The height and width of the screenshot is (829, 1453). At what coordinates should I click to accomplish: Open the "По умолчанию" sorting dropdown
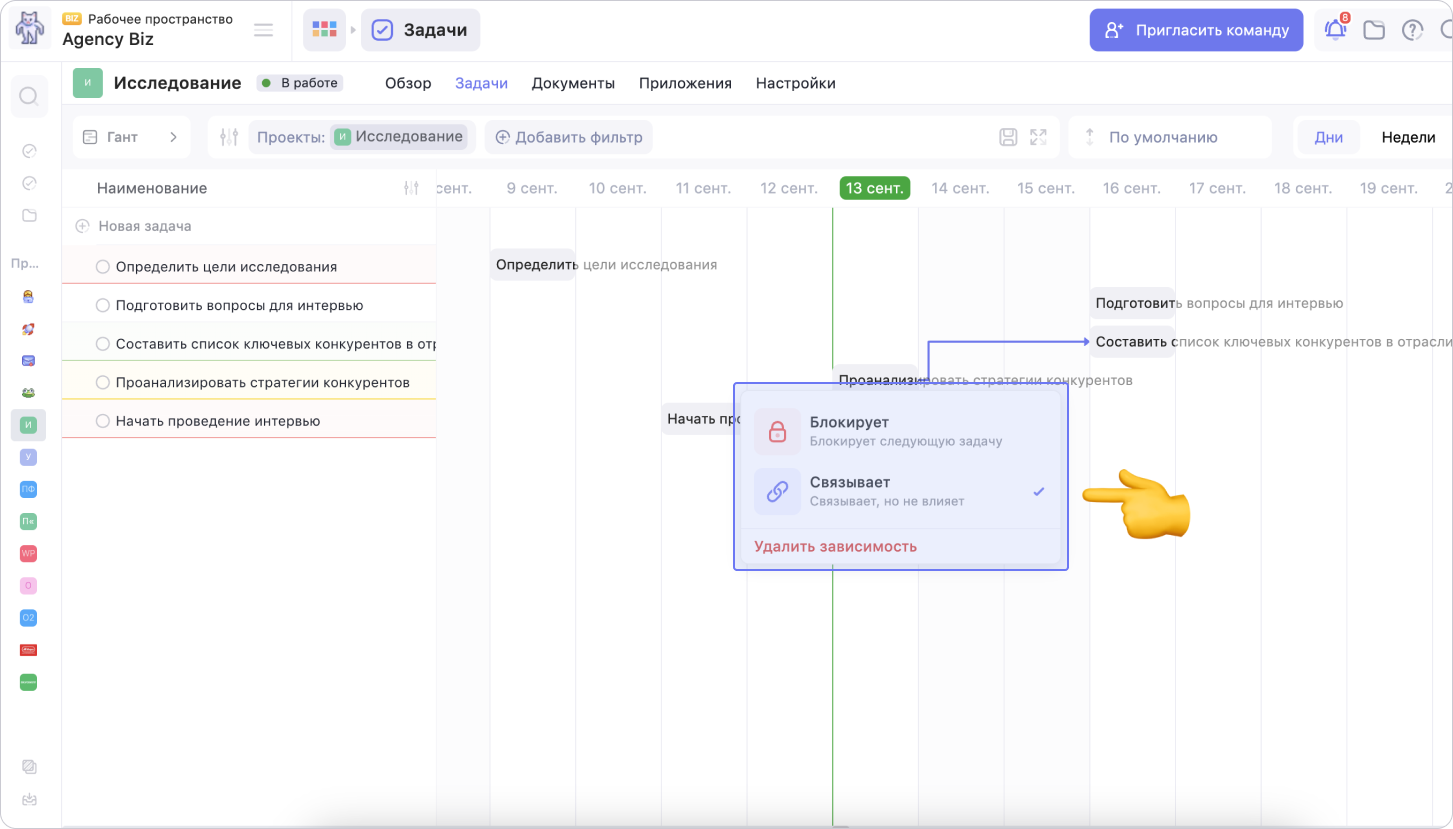point(1170,137)
